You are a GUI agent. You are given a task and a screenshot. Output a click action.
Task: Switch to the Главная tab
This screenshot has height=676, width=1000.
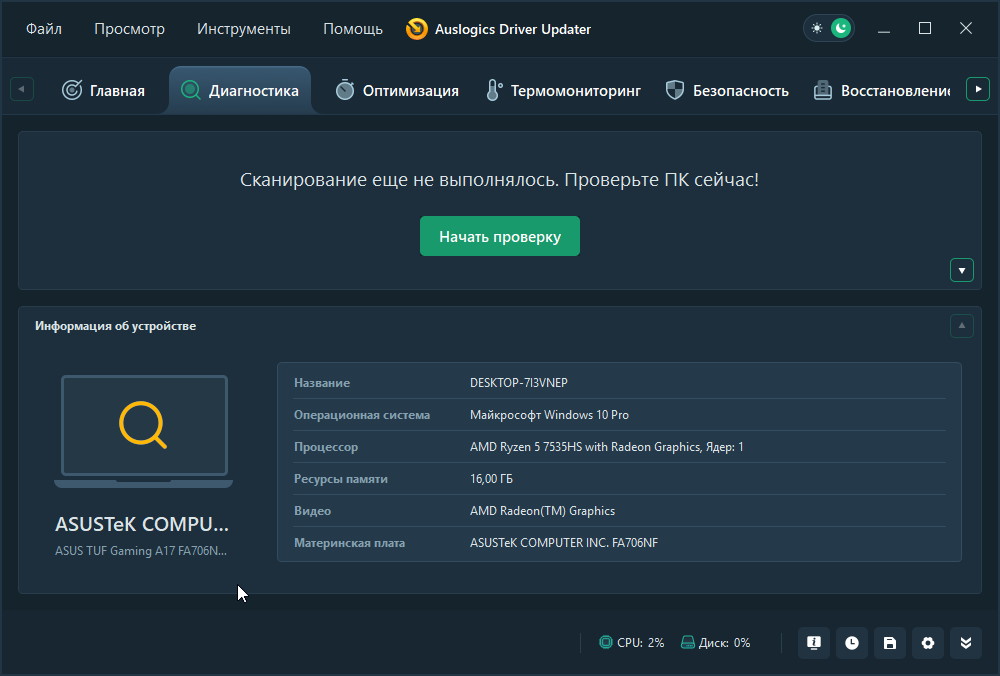coord(103,91)
